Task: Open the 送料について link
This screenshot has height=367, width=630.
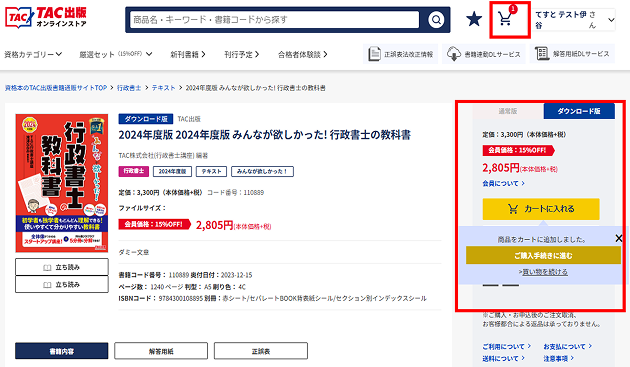Action: 504,358
